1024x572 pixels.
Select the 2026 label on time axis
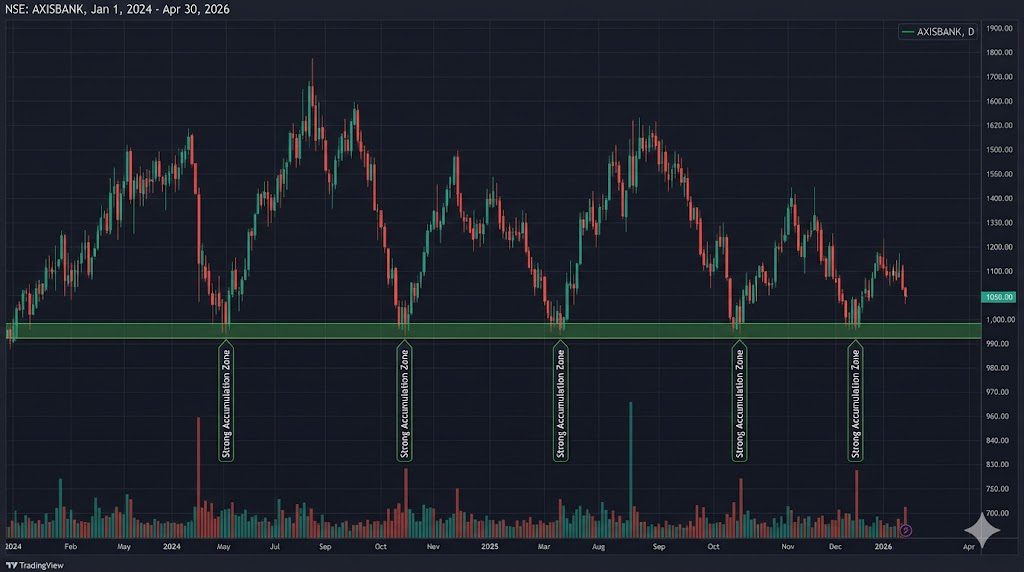point(883,548)
